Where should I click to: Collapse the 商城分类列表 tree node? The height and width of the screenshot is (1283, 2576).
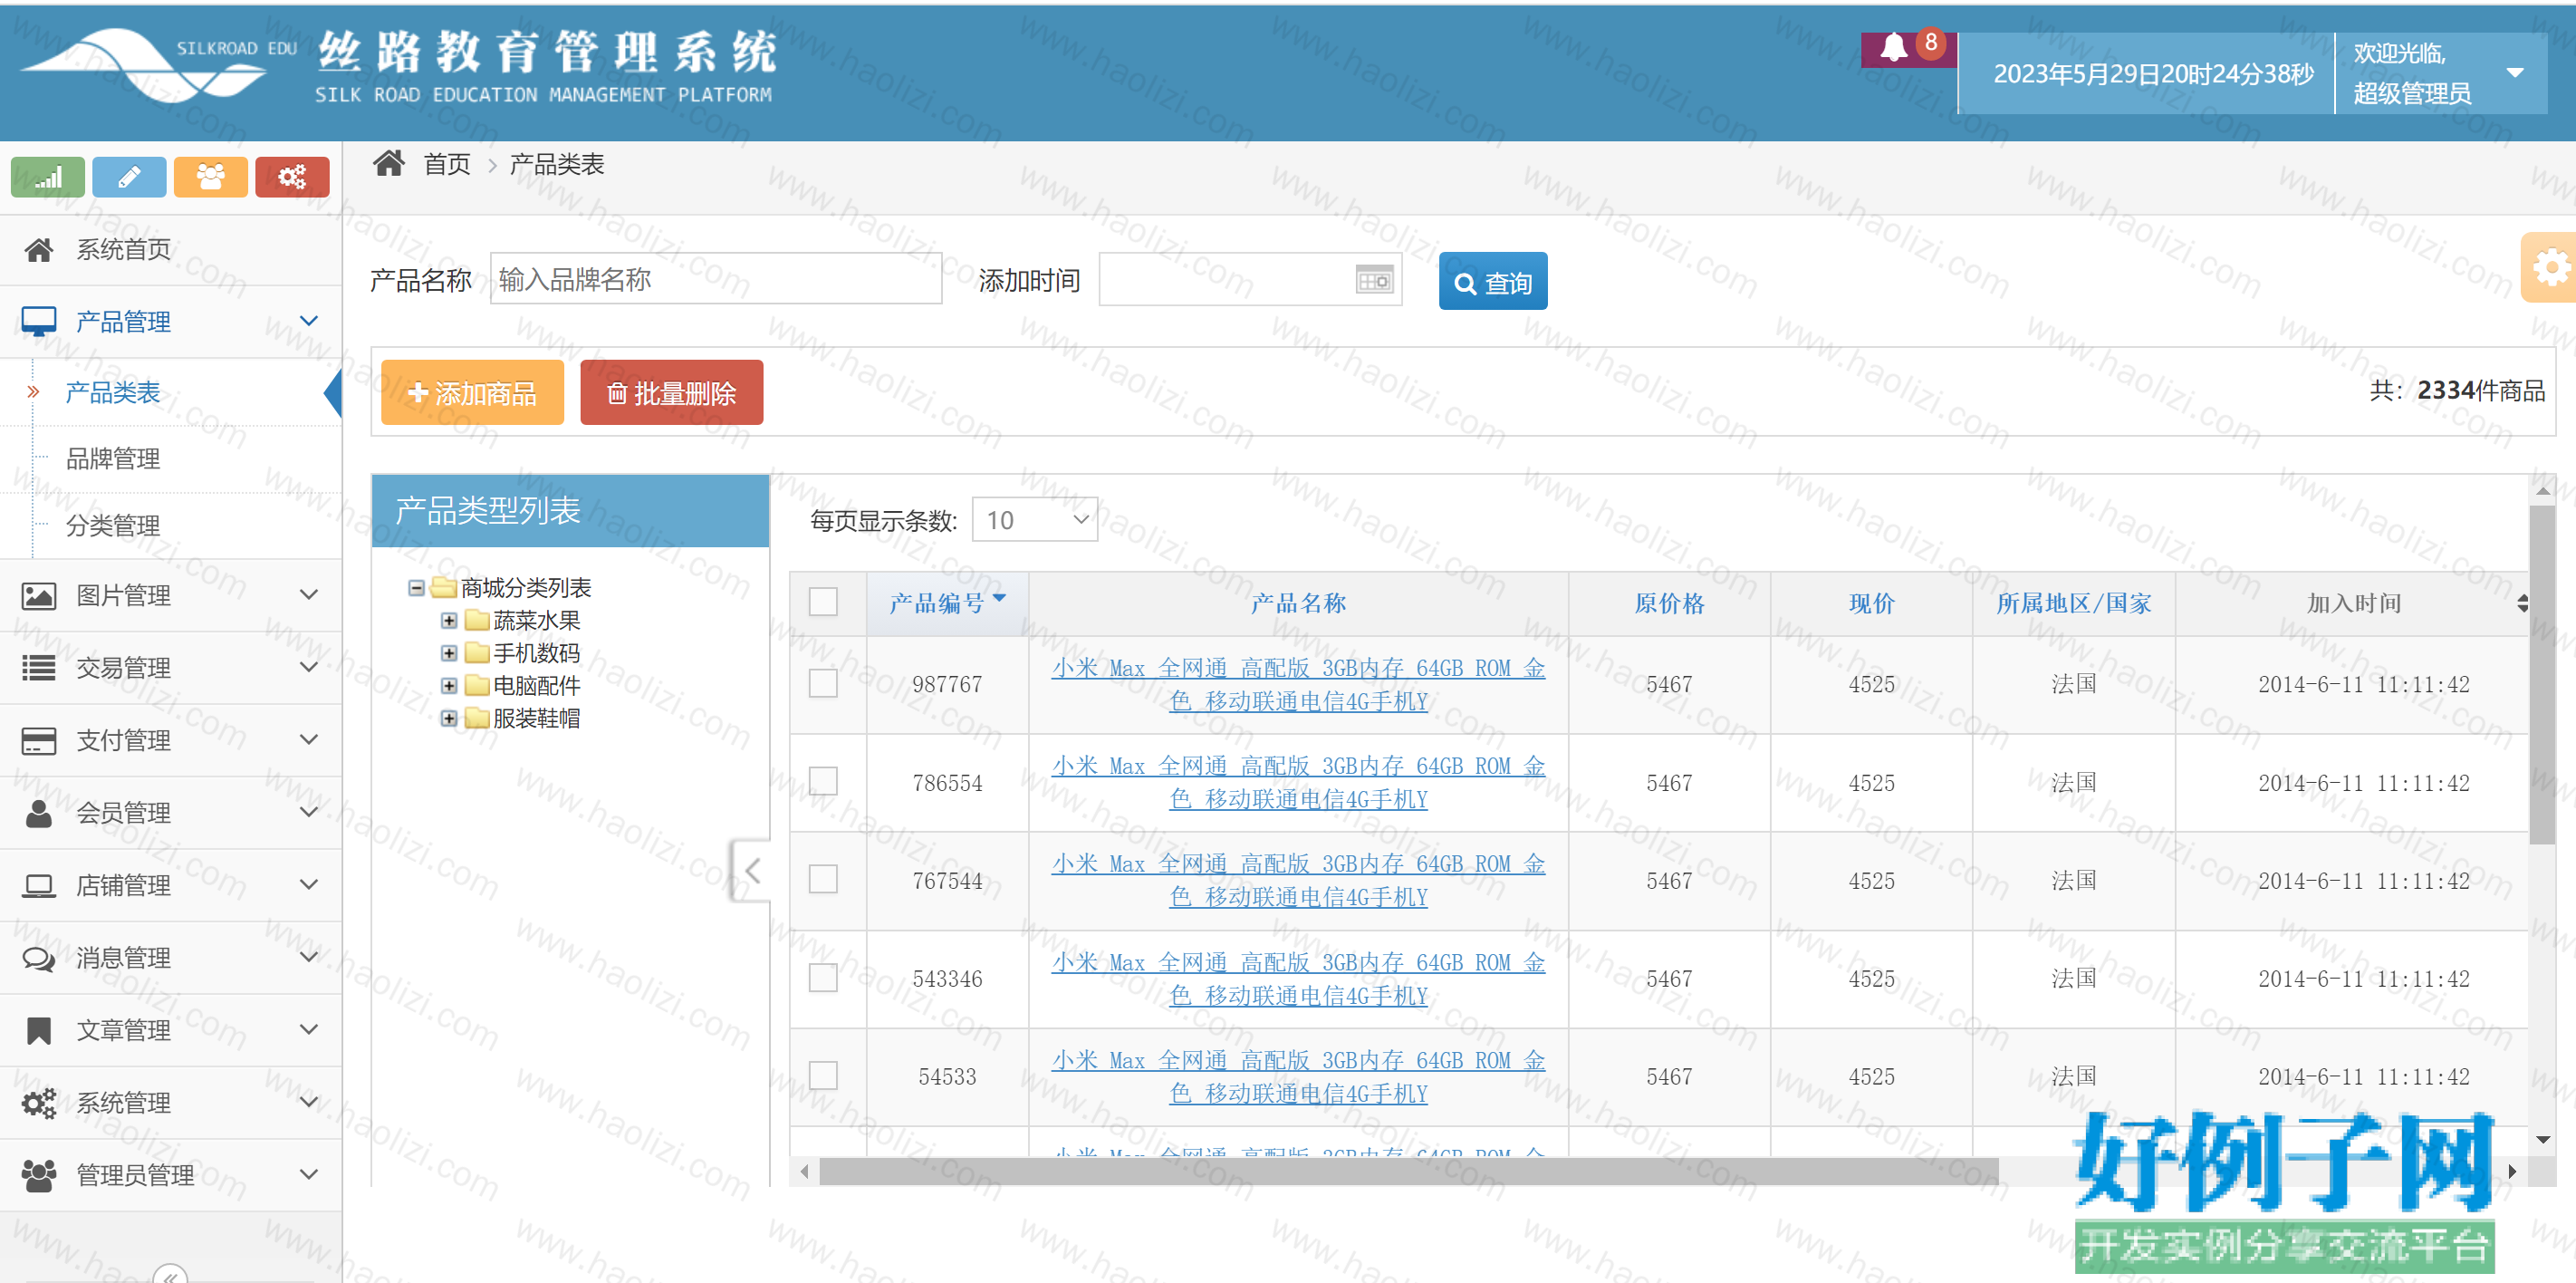(x=416, y=588)
